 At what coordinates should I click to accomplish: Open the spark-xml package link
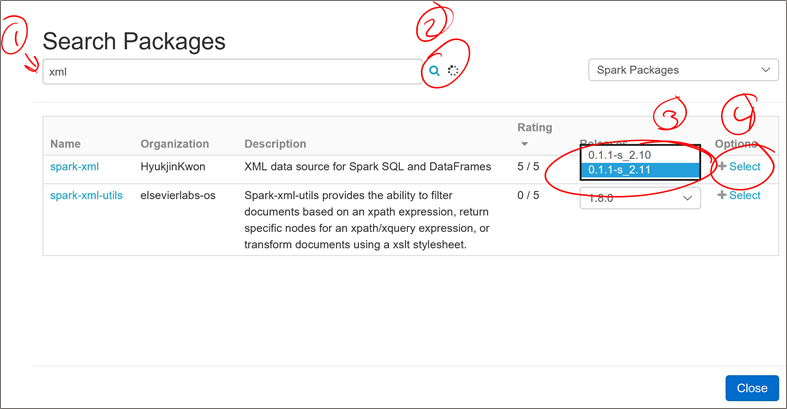coord(75,167)
